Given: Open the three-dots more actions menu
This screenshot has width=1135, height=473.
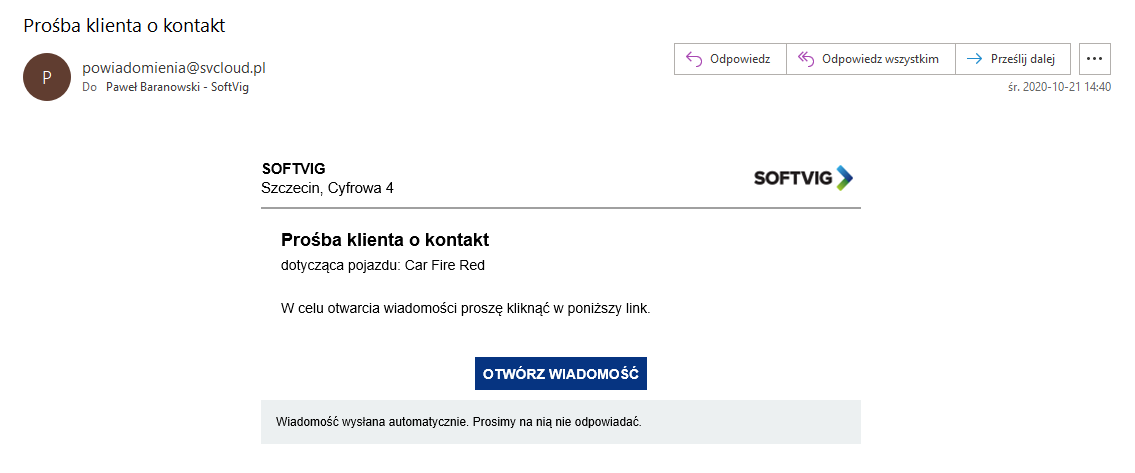Looking at the screenshot, I should point(1095,59).
